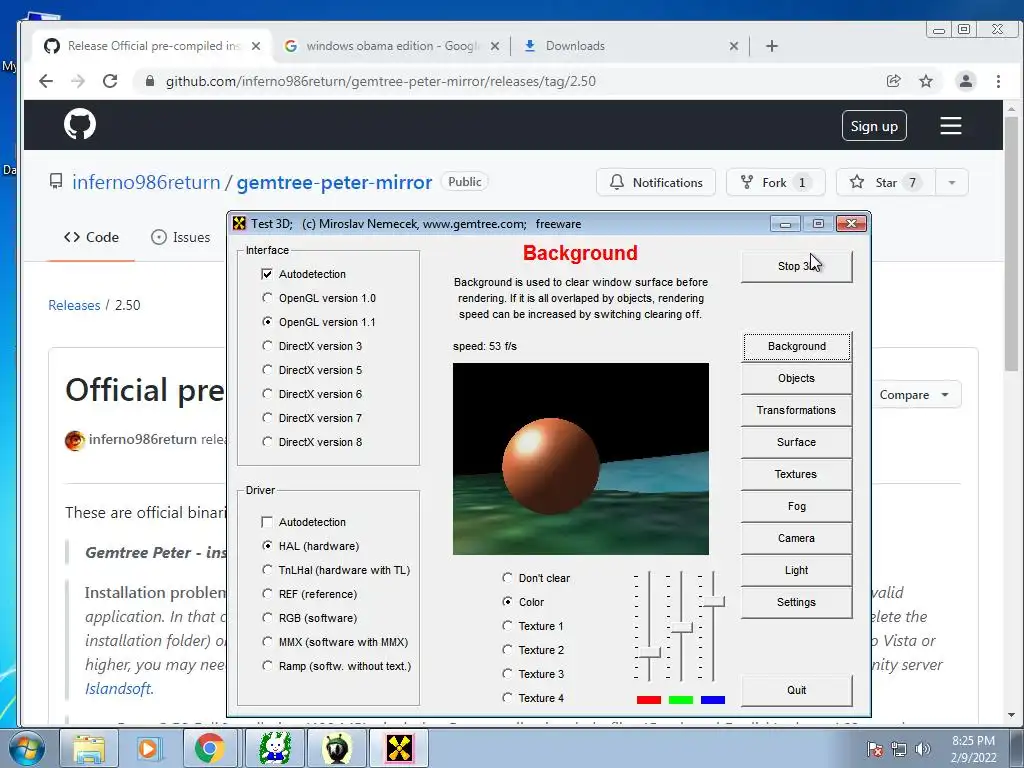1024x768 pixels.
Task: Select MMX (software with MMX) driver
Action: point(267,642)
